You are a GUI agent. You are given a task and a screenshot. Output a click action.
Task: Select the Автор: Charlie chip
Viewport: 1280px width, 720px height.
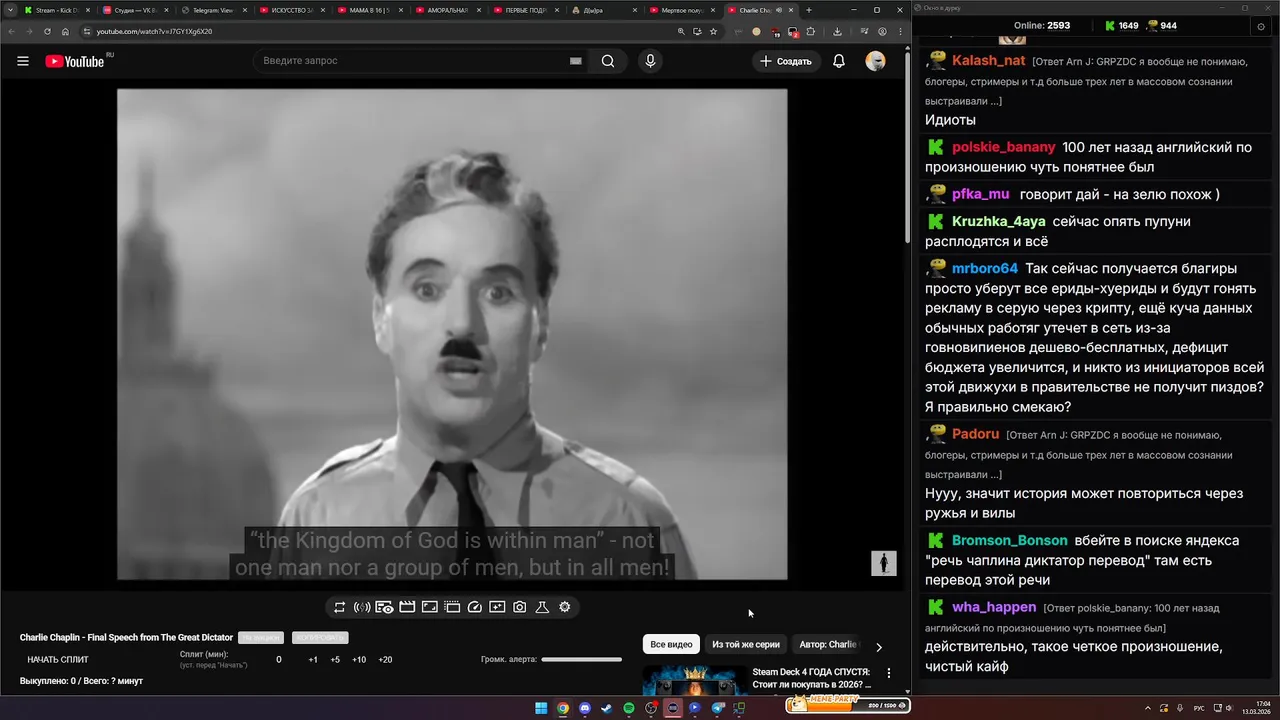(x=828, y=645)
